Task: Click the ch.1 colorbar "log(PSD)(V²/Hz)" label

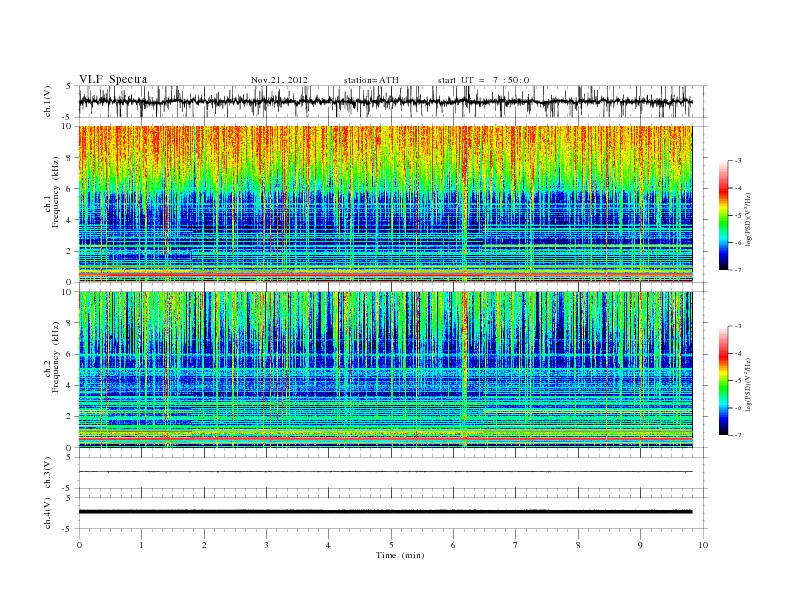Action: pos(750,220)
